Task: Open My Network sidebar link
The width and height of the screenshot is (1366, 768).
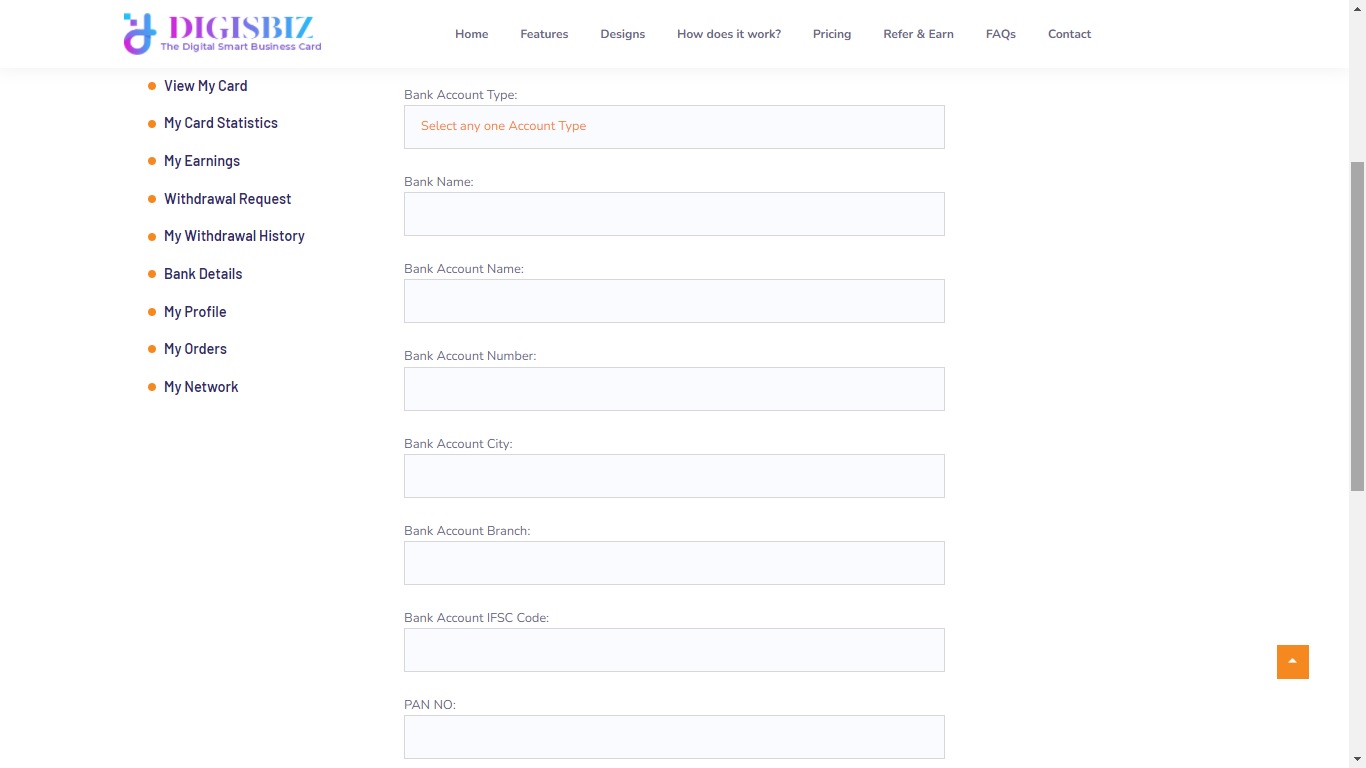Action: tap(200, 387)
